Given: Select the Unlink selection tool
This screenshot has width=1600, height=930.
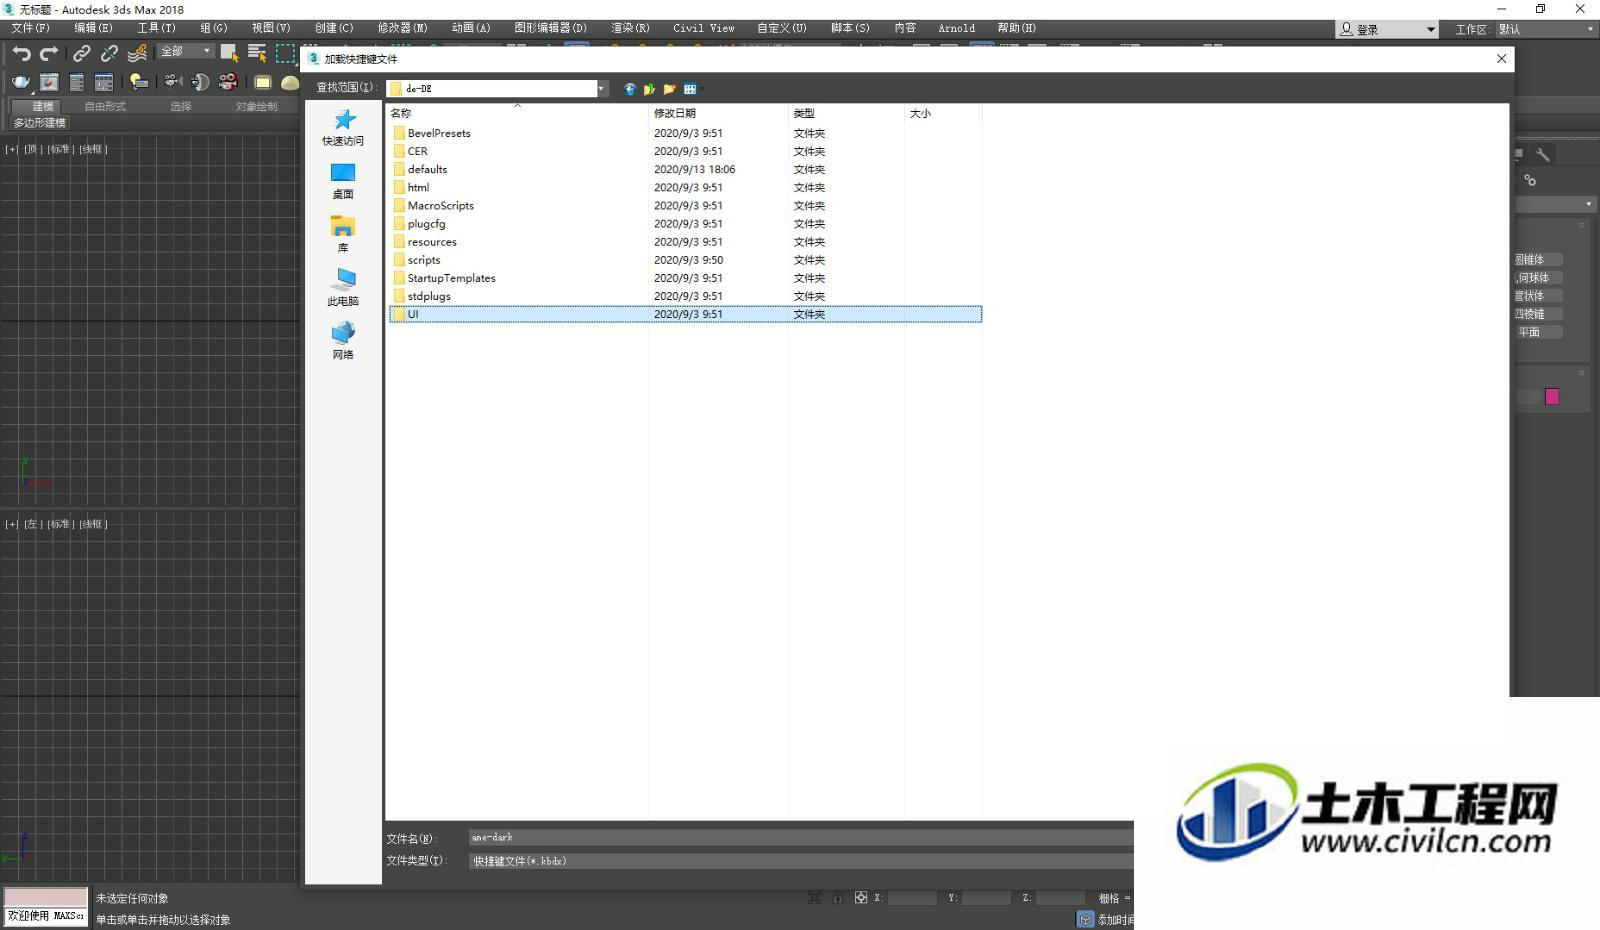Looking at the screenshot, I should coord(109,53).
